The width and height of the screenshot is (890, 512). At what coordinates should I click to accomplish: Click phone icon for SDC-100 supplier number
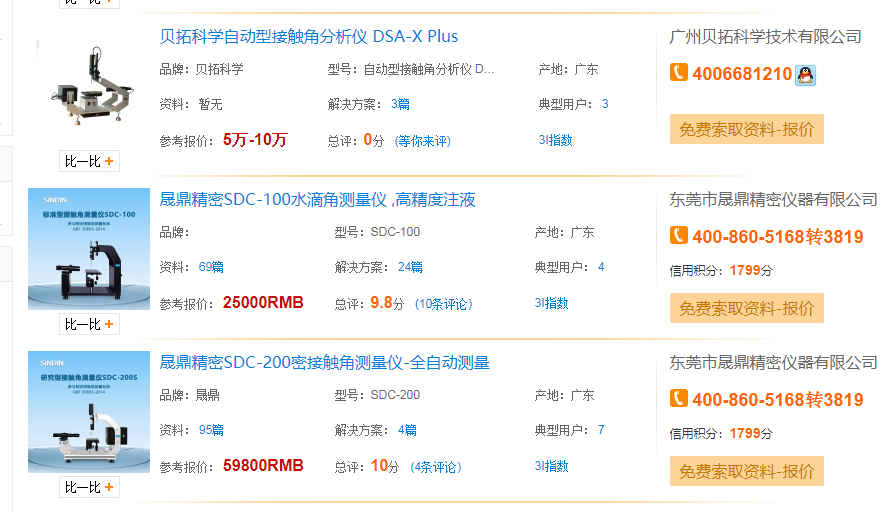679,235
